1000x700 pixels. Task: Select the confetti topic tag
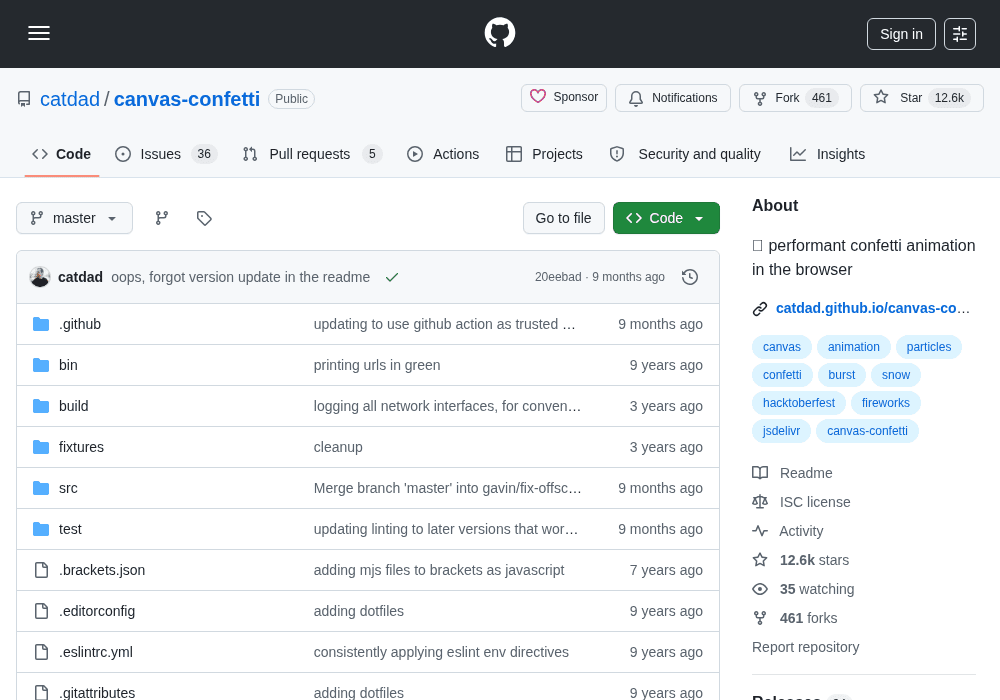tap(782, 375)
